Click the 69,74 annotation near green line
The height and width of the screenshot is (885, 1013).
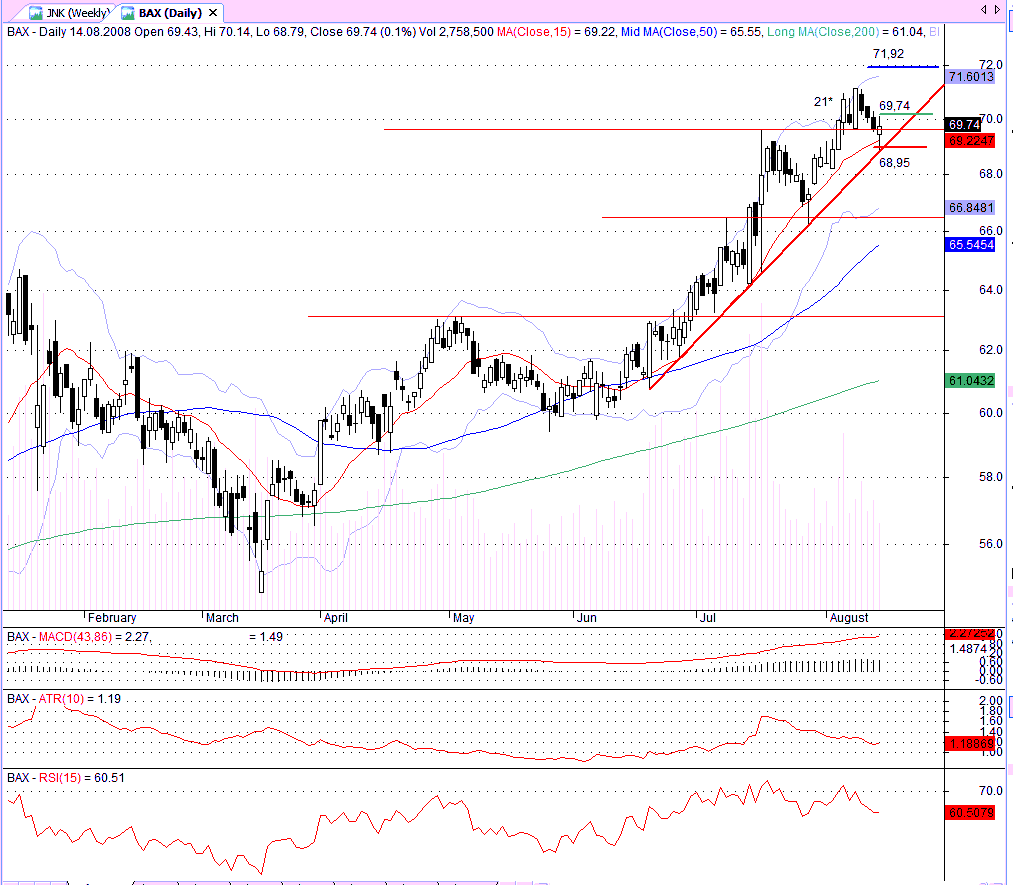[894, 105]
